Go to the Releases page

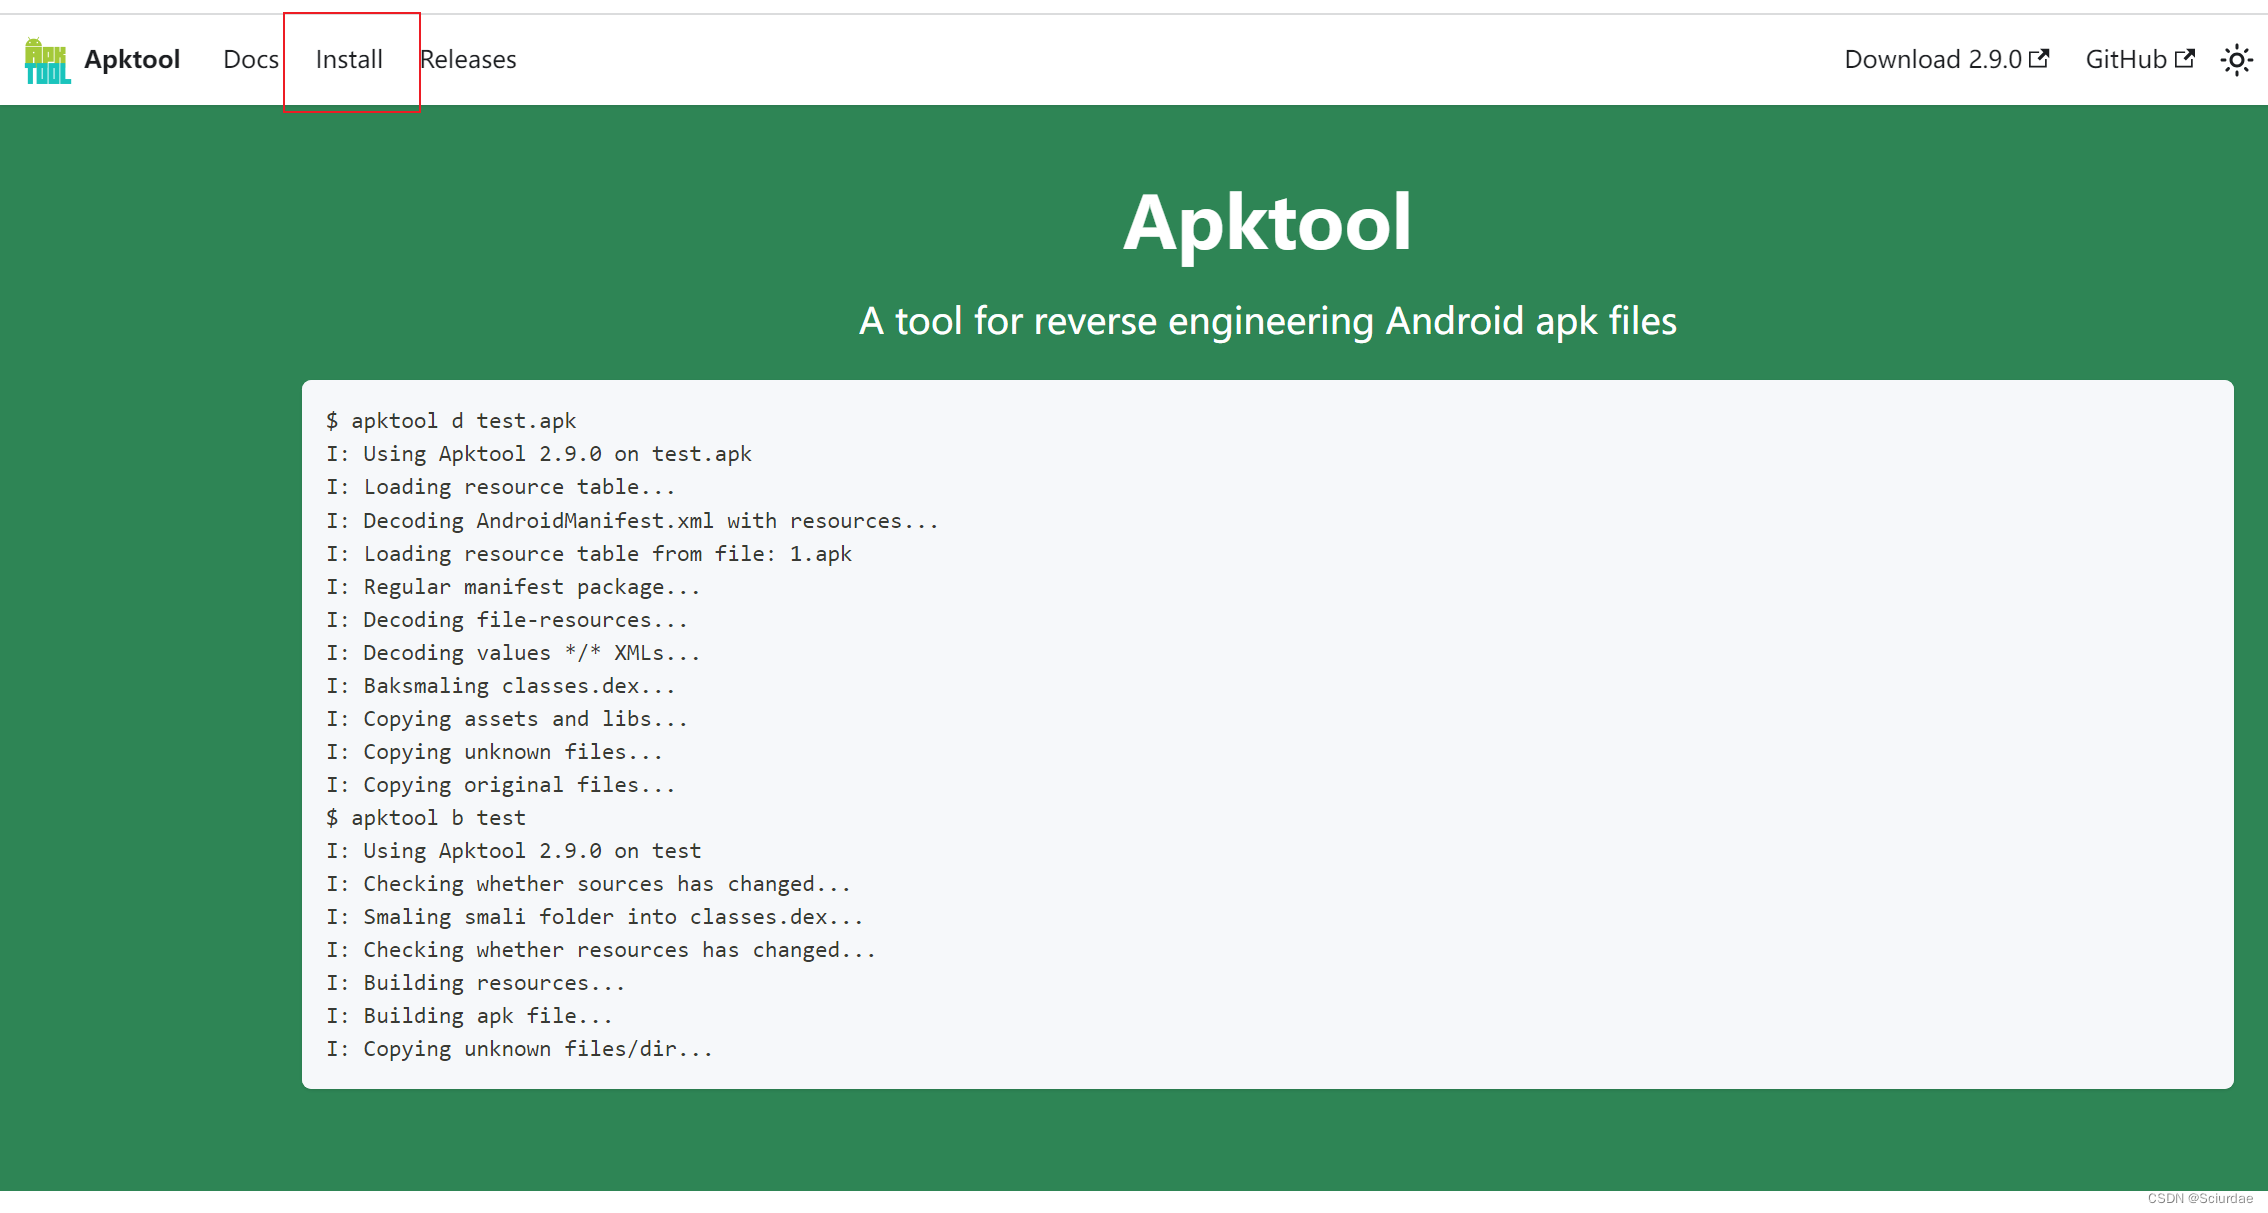[x=468, y=60]
